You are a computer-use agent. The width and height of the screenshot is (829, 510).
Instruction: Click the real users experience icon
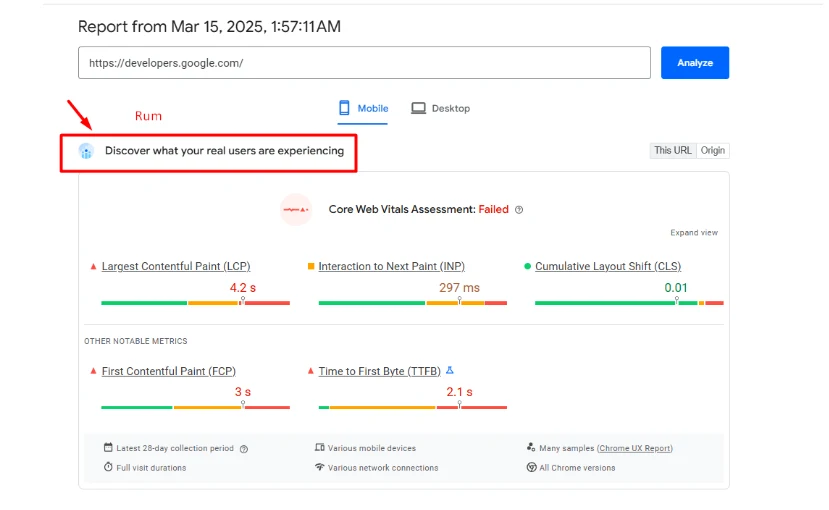coord(86,151)
